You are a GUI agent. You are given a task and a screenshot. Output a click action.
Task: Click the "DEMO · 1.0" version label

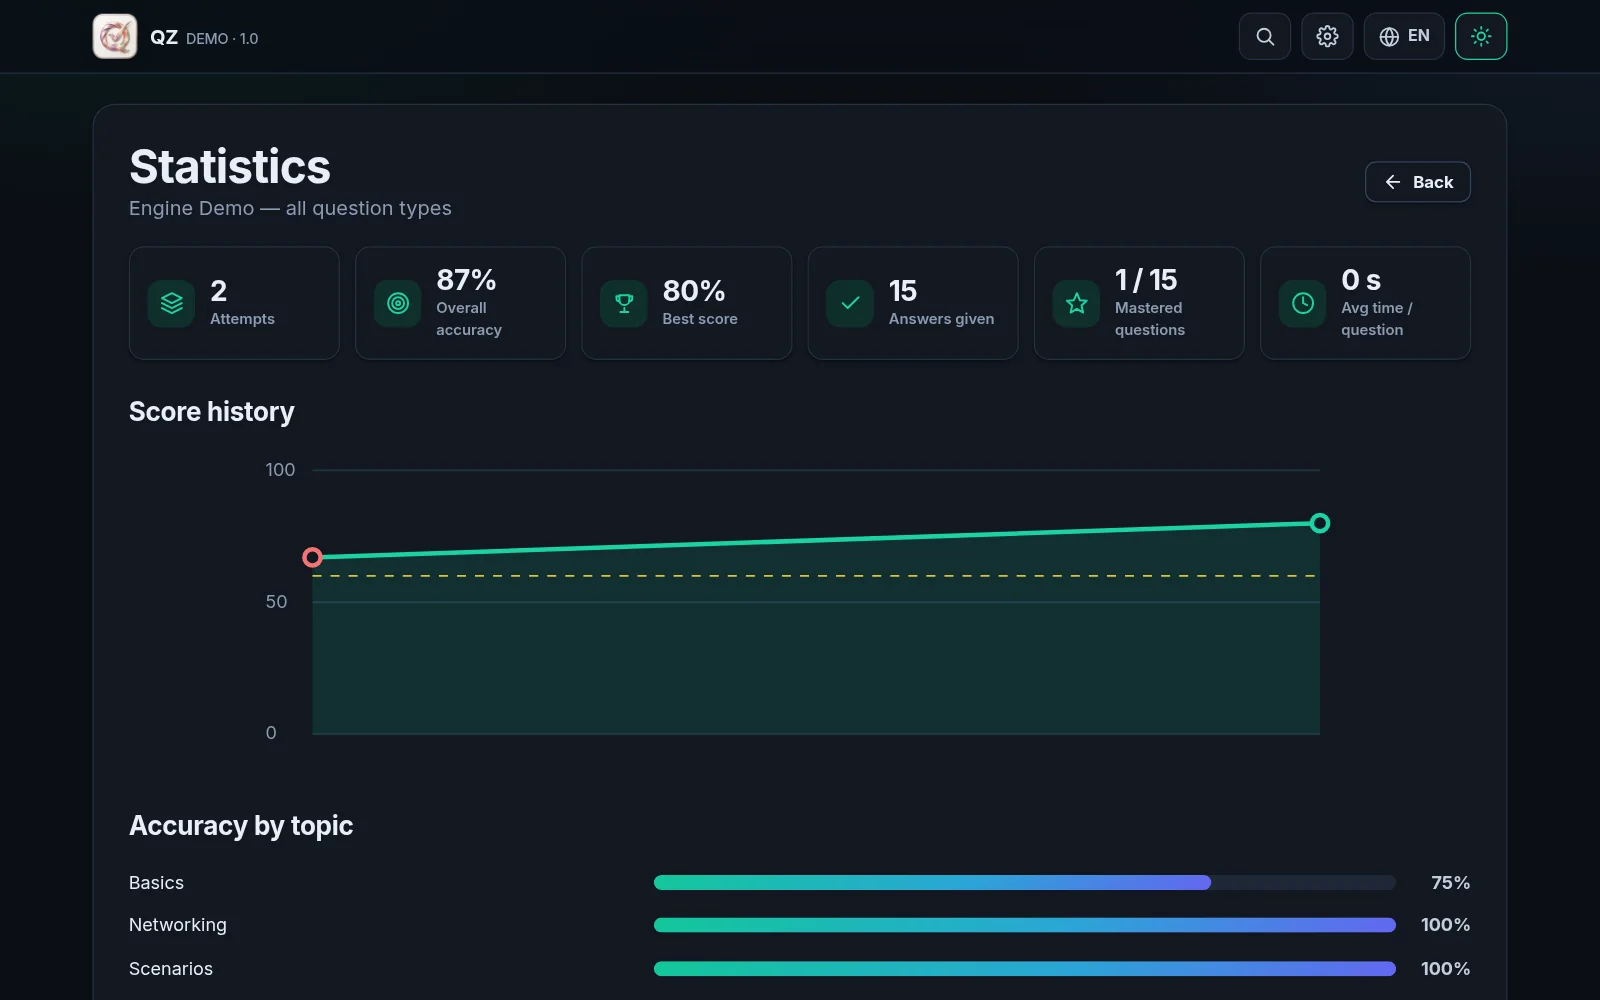222,39
